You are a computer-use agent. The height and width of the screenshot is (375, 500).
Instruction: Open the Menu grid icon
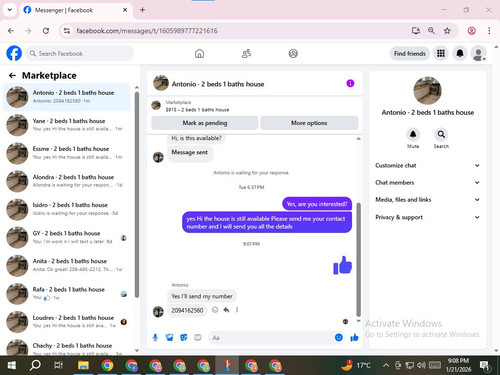coord(441,53)
